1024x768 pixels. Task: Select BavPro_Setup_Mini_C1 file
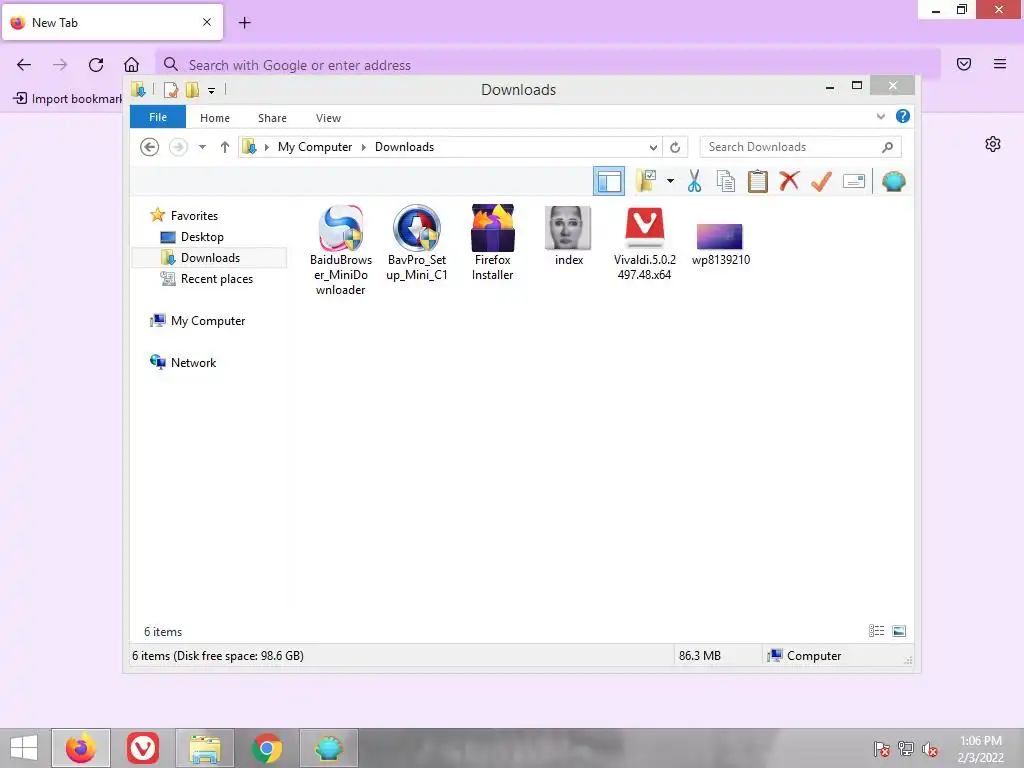(417, 243)
